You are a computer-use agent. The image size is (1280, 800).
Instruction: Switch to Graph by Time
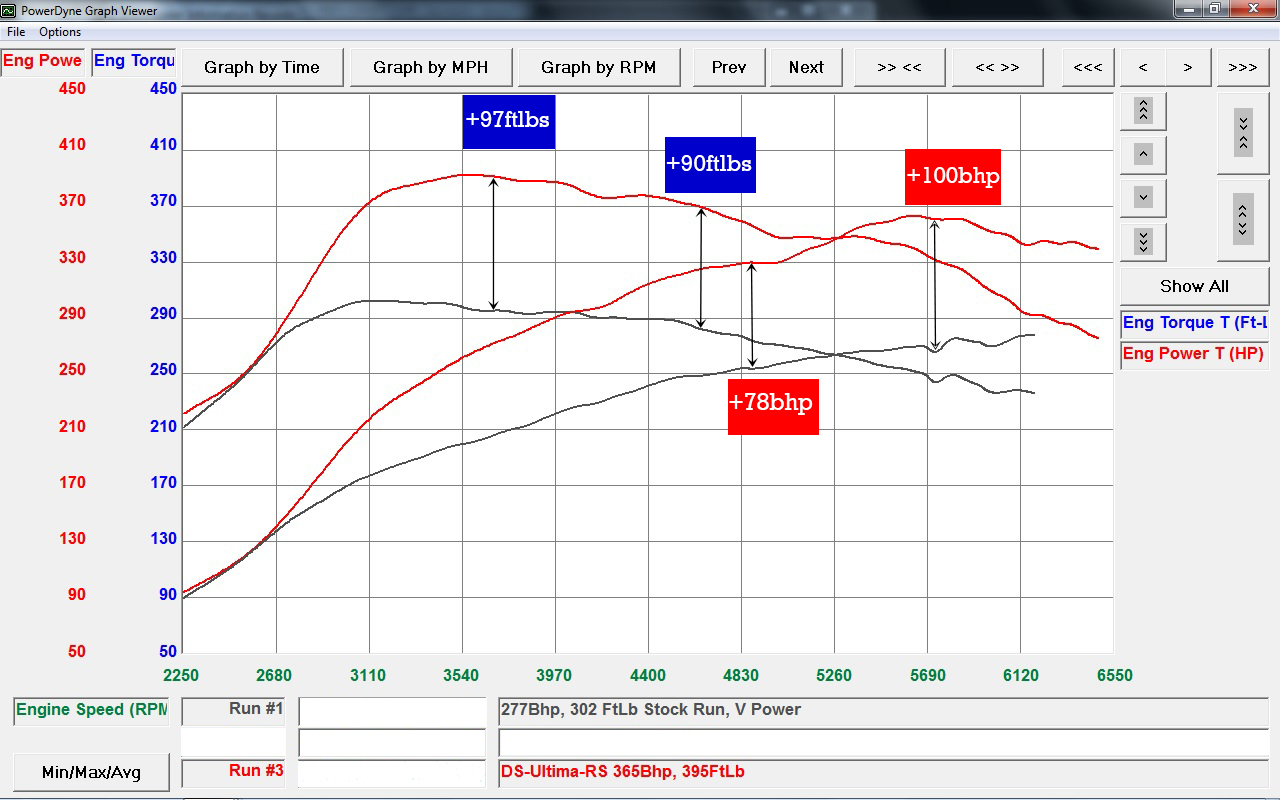[262, 67]
